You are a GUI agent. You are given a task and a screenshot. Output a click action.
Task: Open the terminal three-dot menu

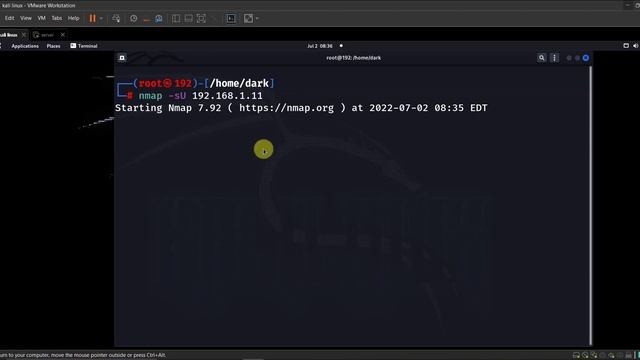point(554,58)
